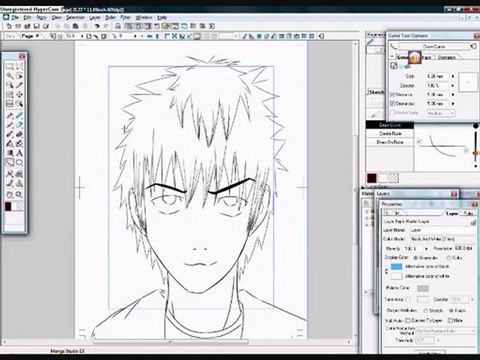480x360 pixels.
Task: Click the blue X icon in page toolbar
Action: click(x=174, y=36)
